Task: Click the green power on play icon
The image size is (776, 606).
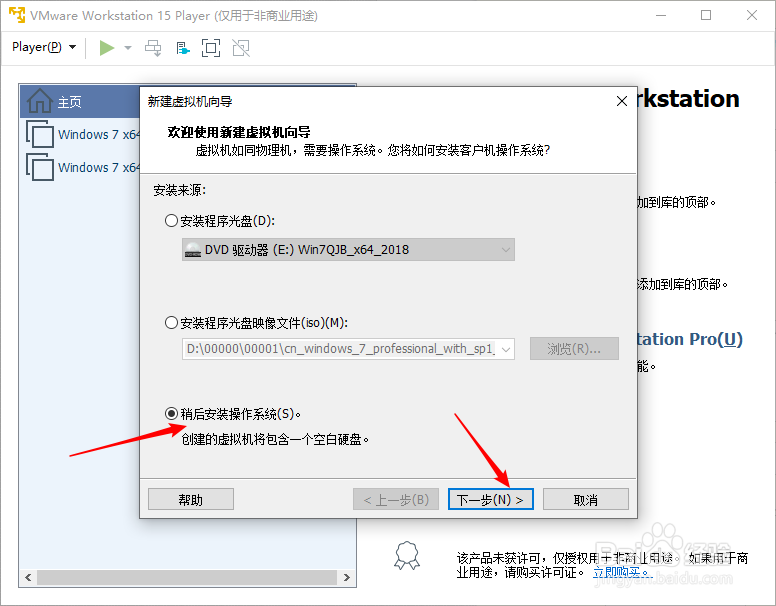Action: coord(106,48)
